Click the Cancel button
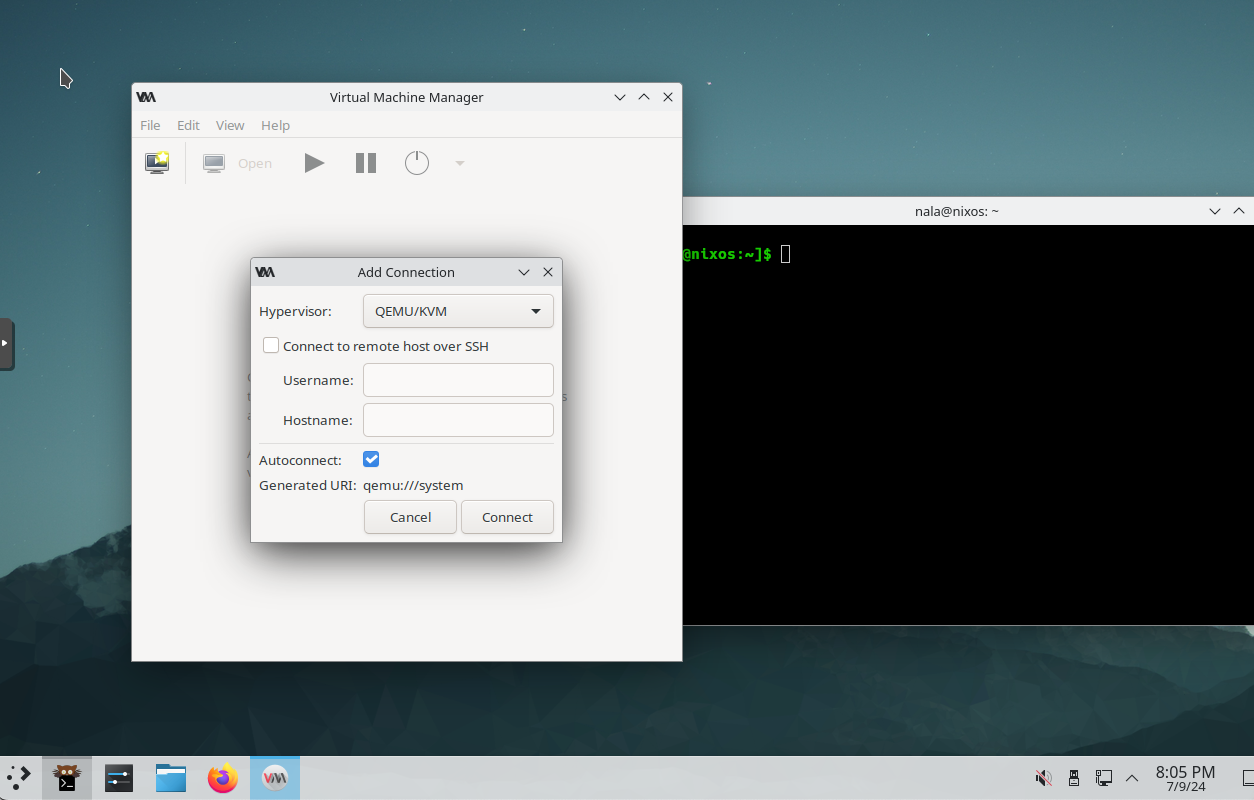This screenshot has width=1254, height=800. click(410, 517)
